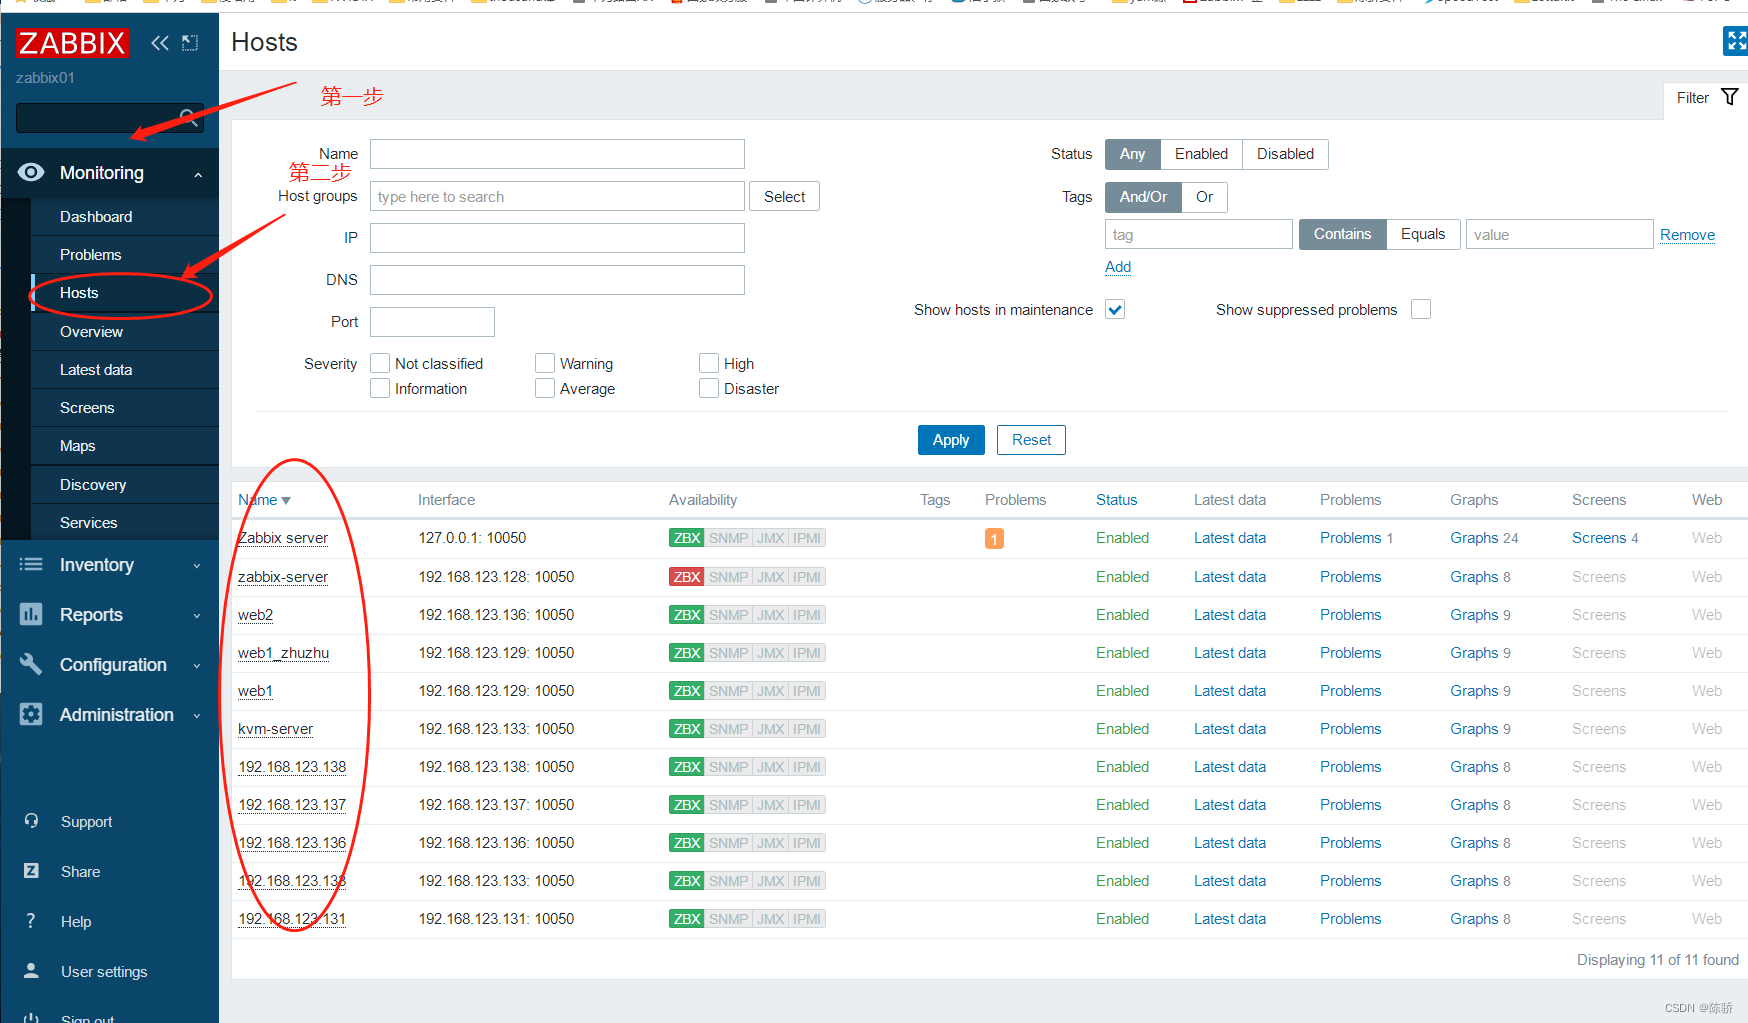Image resolution: width=1748 pixels, height=1023 pixels.
Task: Open Latest data link for web1_zhuzhu
Action: click(x=1229, y=653)
